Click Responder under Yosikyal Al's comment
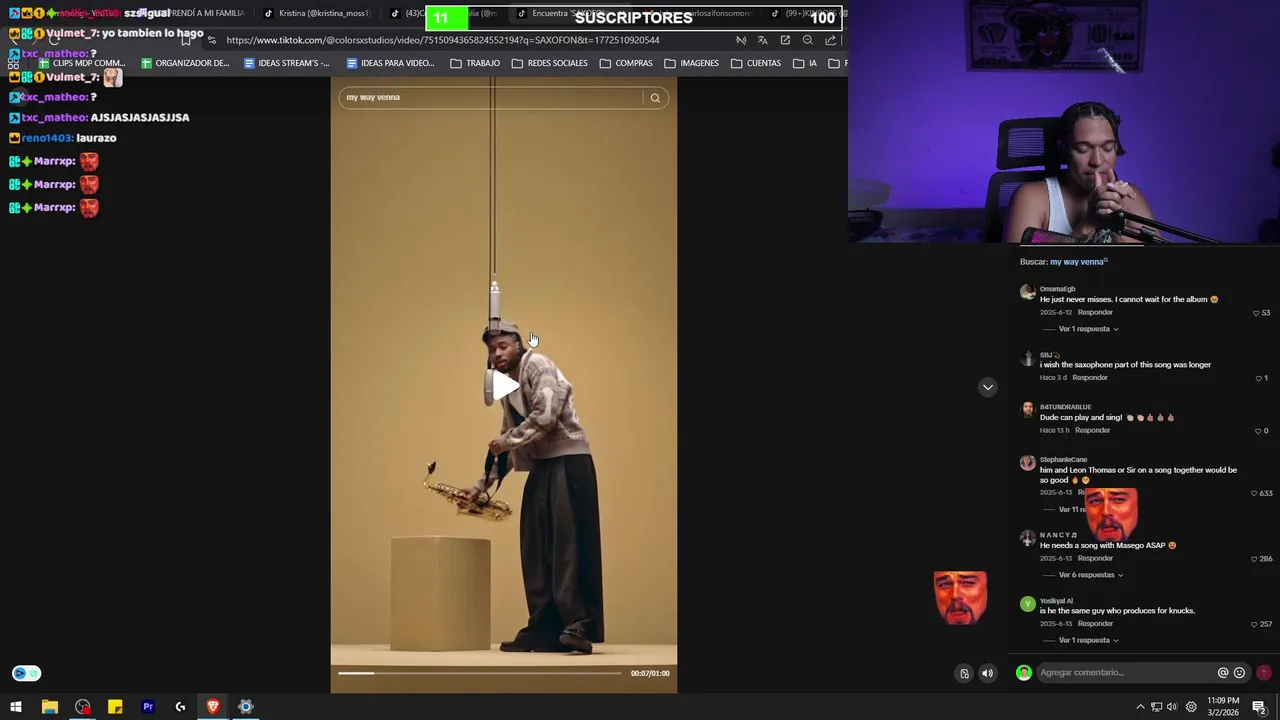 pos(1095,623)
